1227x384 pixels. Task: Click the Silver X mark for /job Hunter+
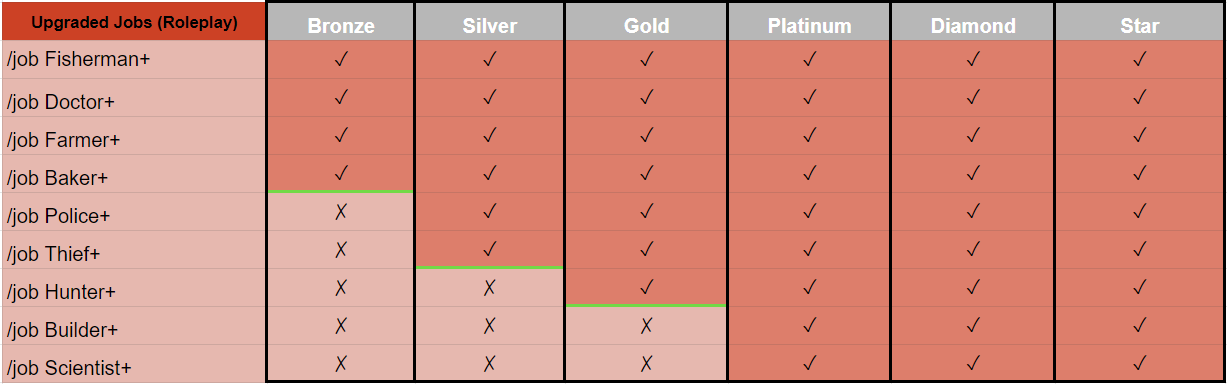tap(490, 288)
